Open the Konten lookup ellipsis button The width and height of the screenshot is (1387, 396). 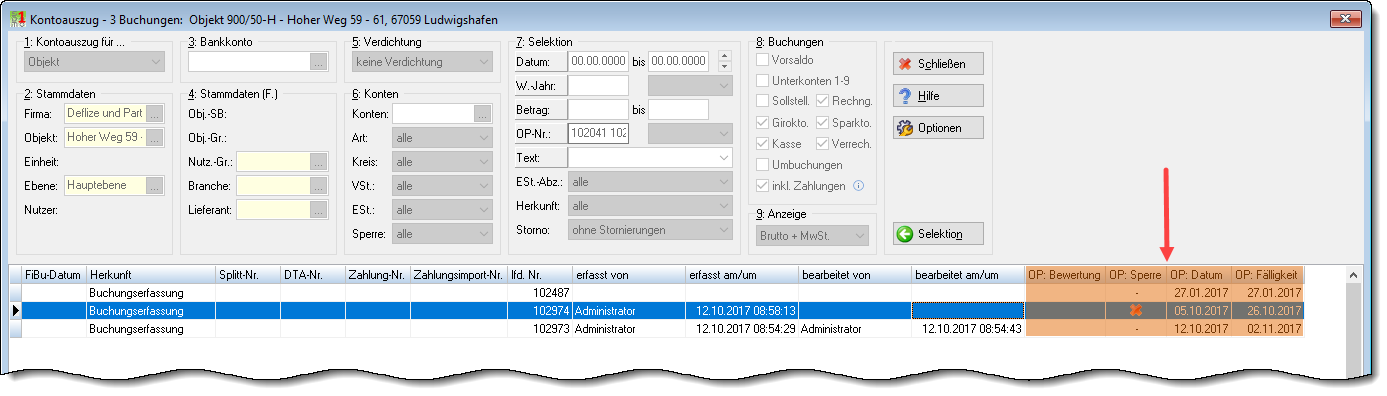coord(483,113)
